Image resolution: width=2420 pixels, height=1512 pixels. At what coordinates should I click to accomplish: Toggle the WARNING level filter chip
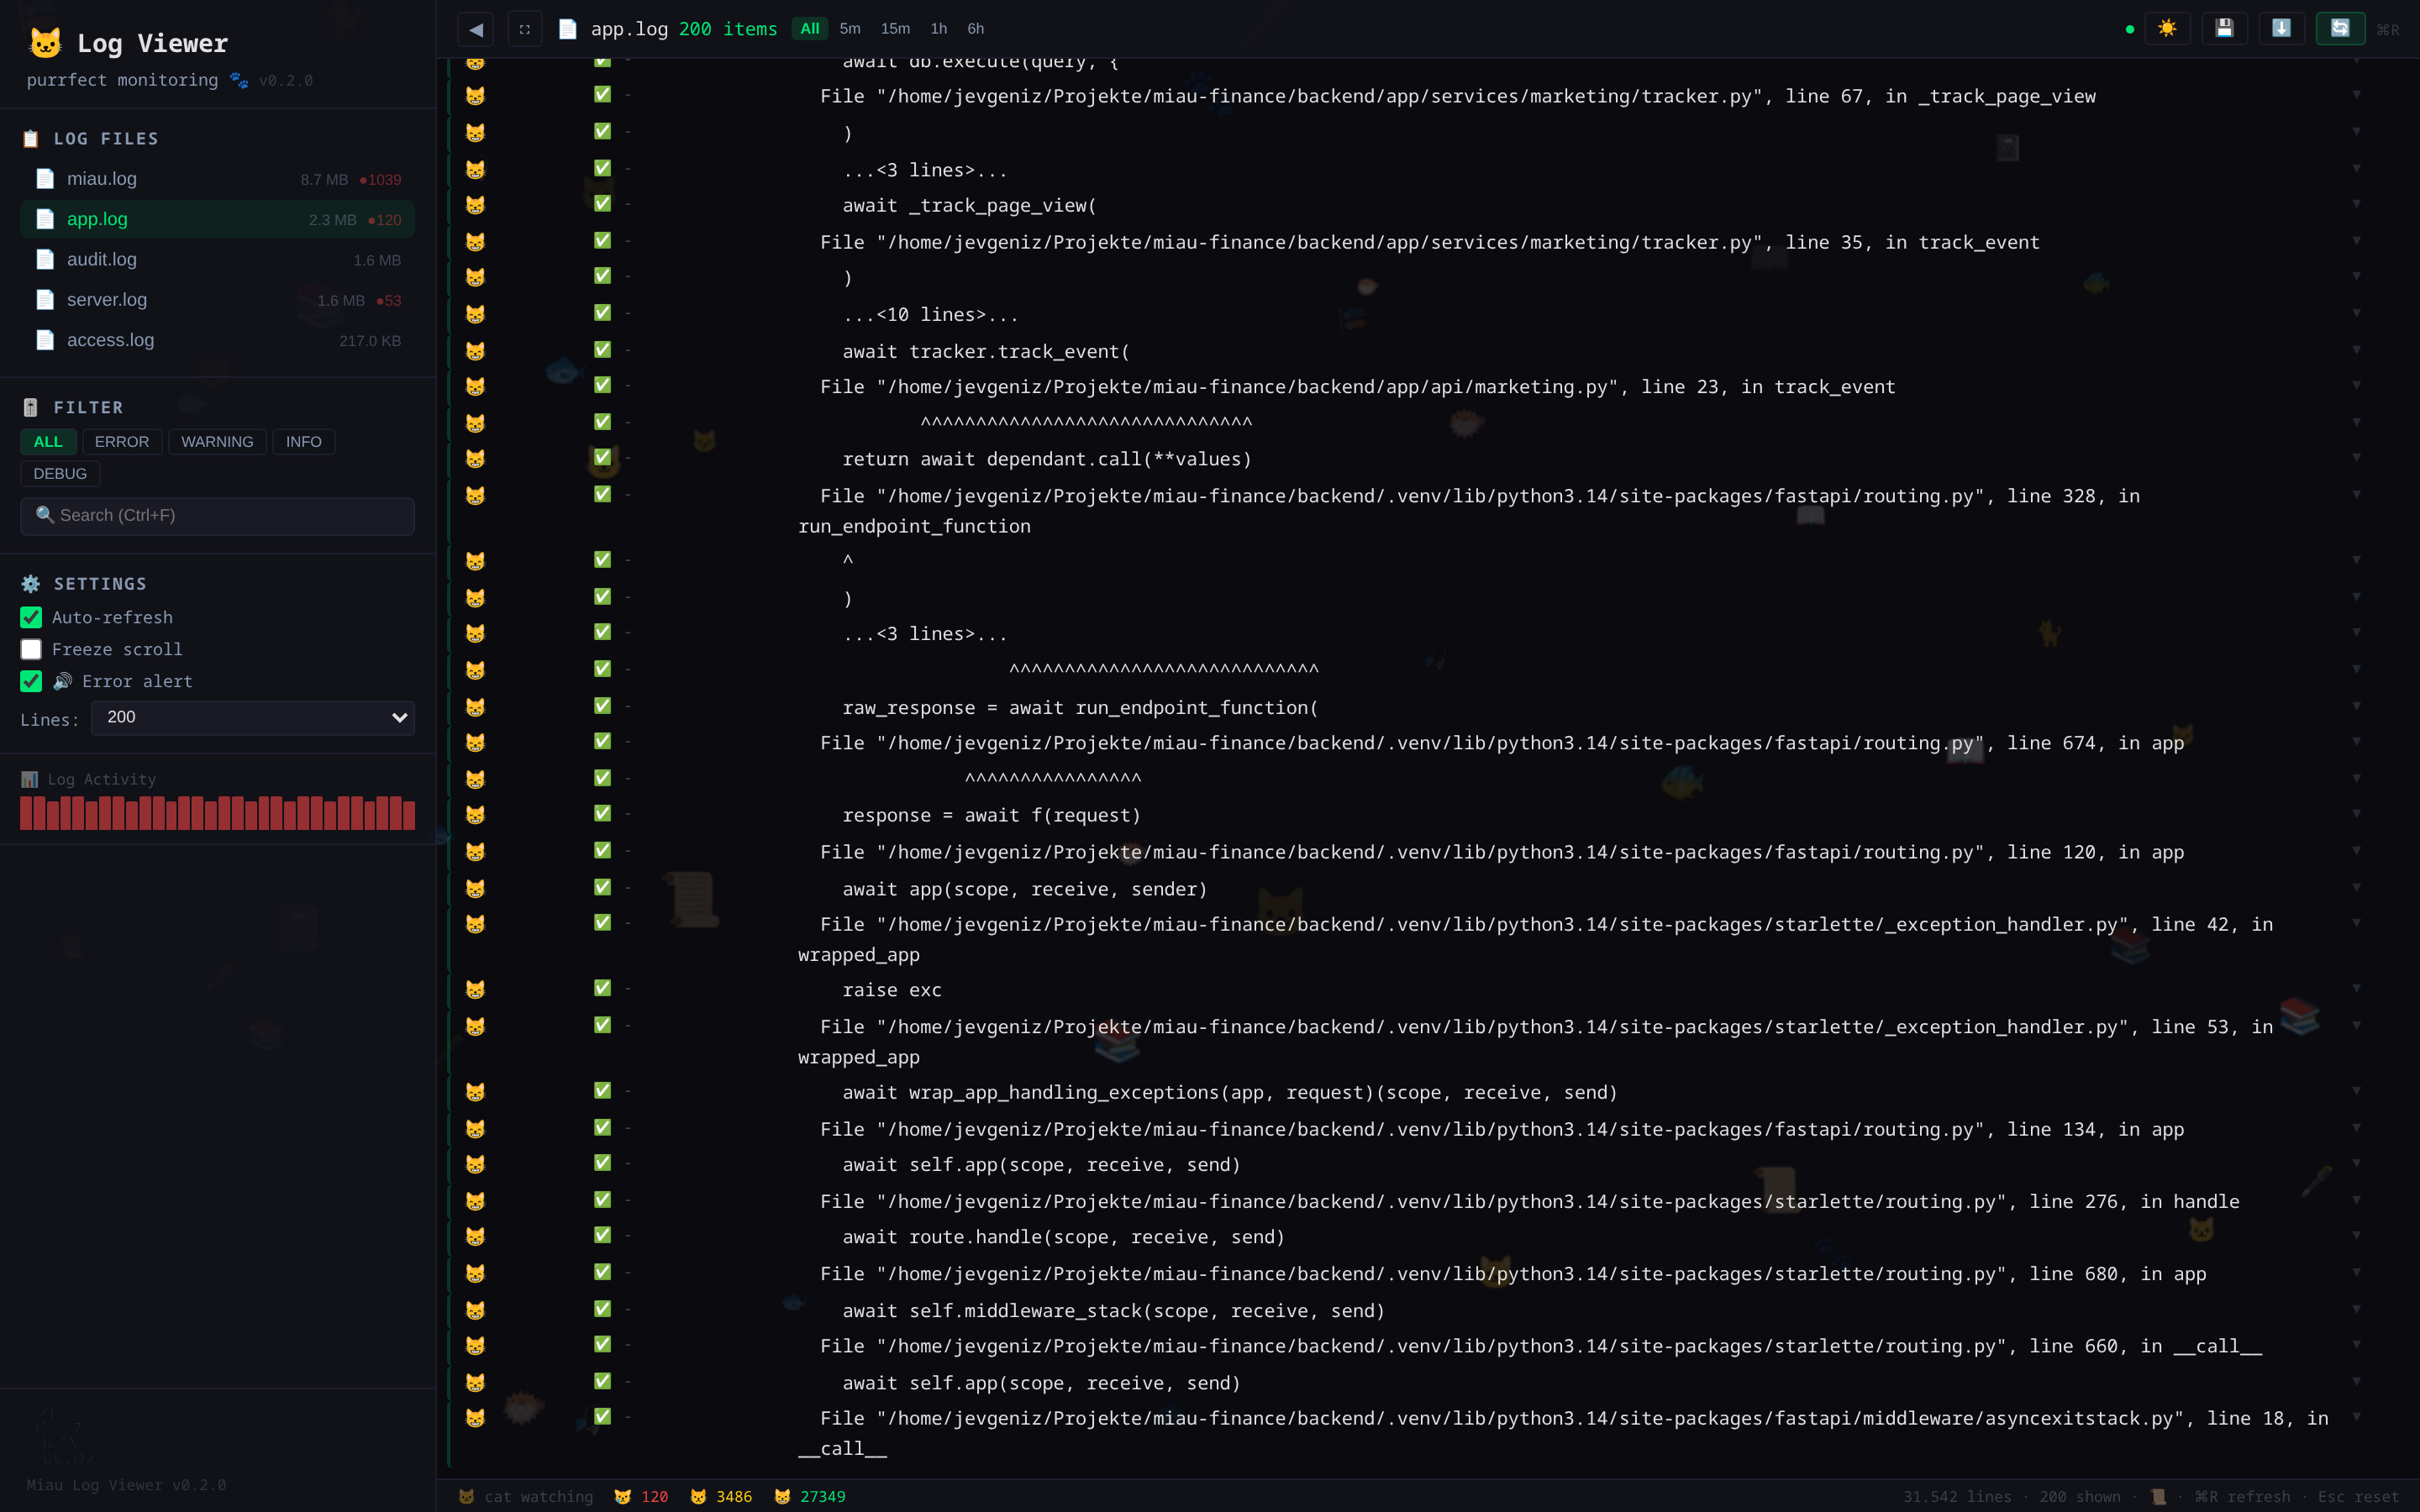pos(217,441)
